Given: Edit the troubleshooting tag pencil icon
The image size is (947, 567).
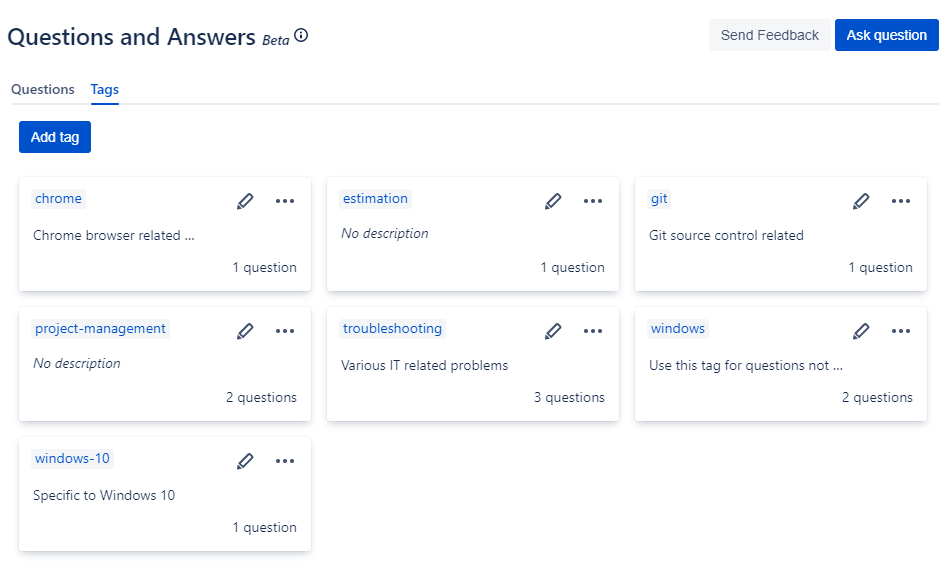Looking at the screenshot, I should pyautogui.click(x=553, y=331).
